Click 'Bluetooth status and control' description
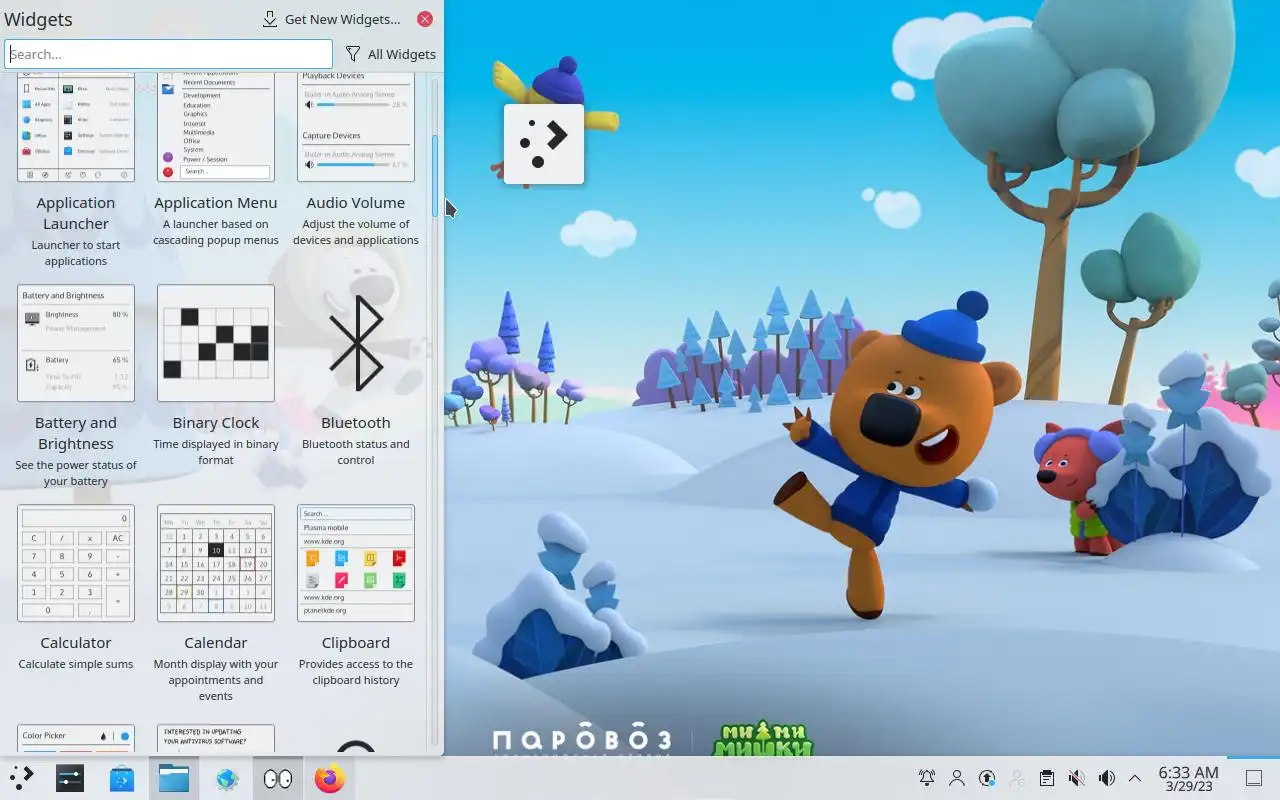Screen dimensions: 1280x800 pos(356,452)
